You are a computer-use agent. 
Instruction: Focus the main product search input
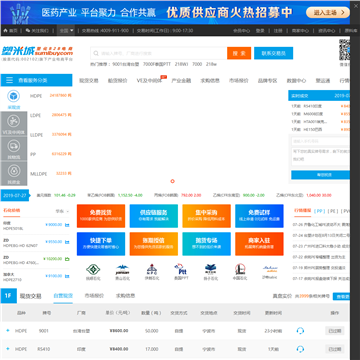point(159,53)
